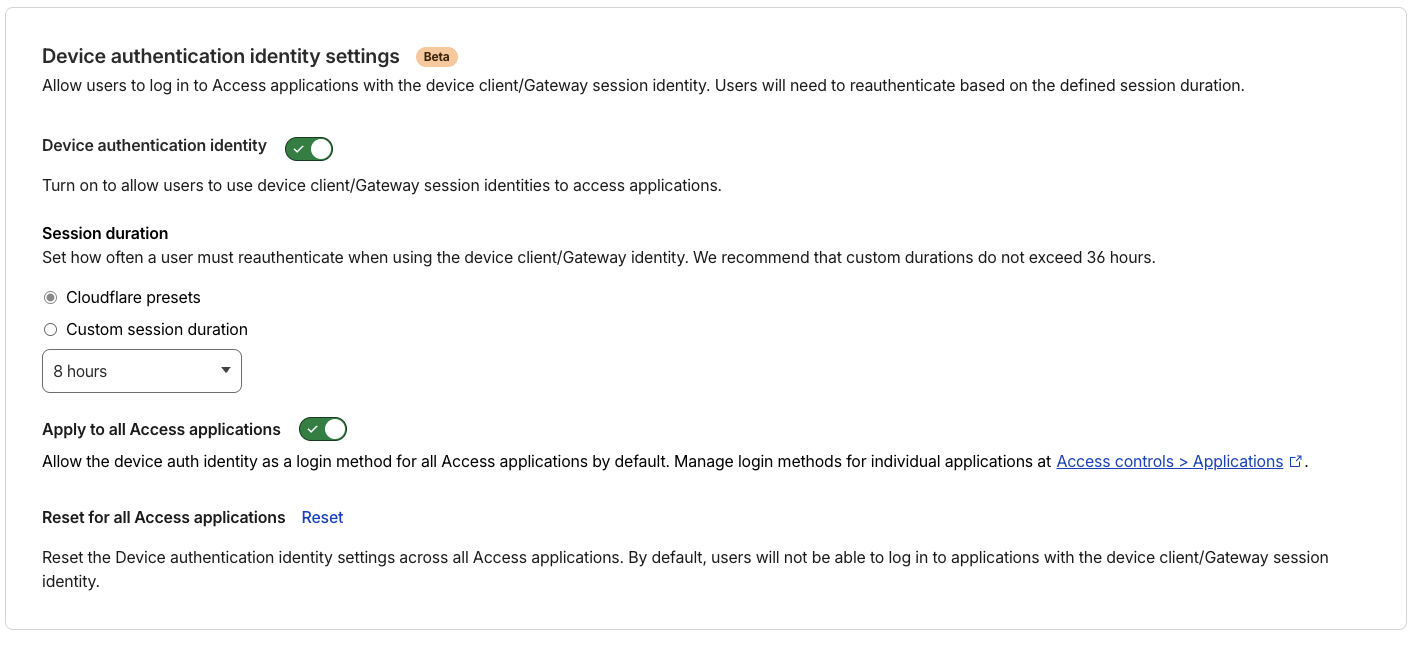Click checkmark icon in Device authentication toggle
The width and height of the screenshot is (1417, 652).
[298, 149]
